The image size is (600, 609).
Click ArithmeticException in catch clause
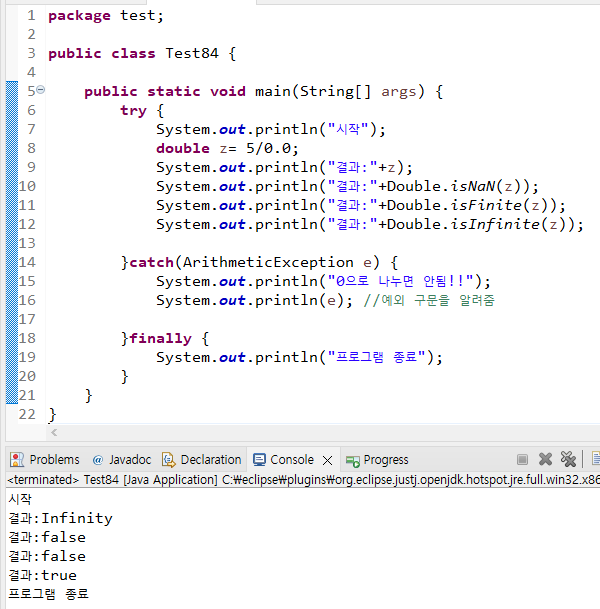tap(268, 262)
